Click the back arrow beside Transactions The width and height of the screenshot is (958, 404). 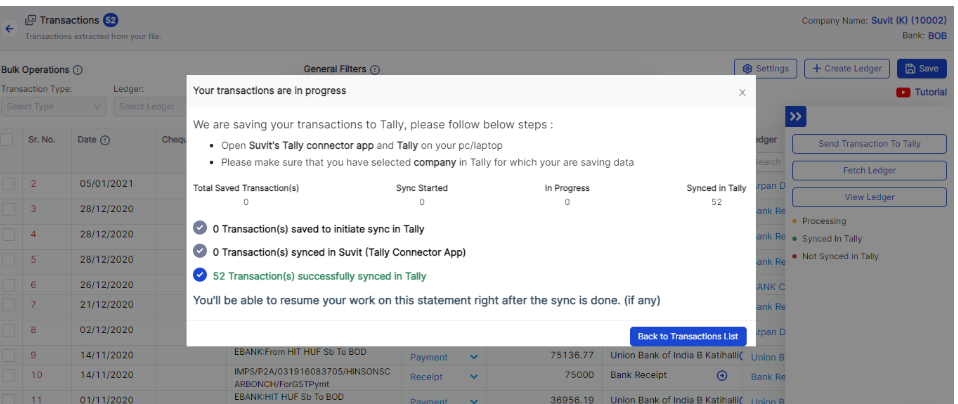9,29
